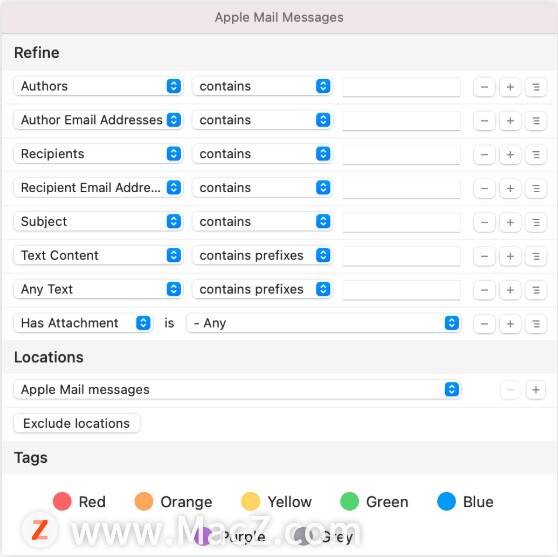Remove the Text Content criterion row
558x557 pixels.
click(484, 256)
